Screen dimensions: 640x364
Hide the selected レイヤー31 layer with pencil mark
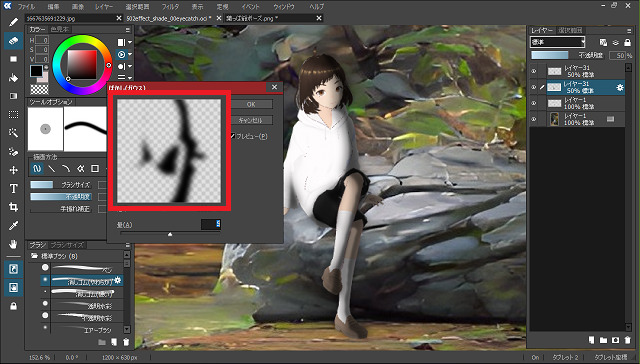coord(534,87)
